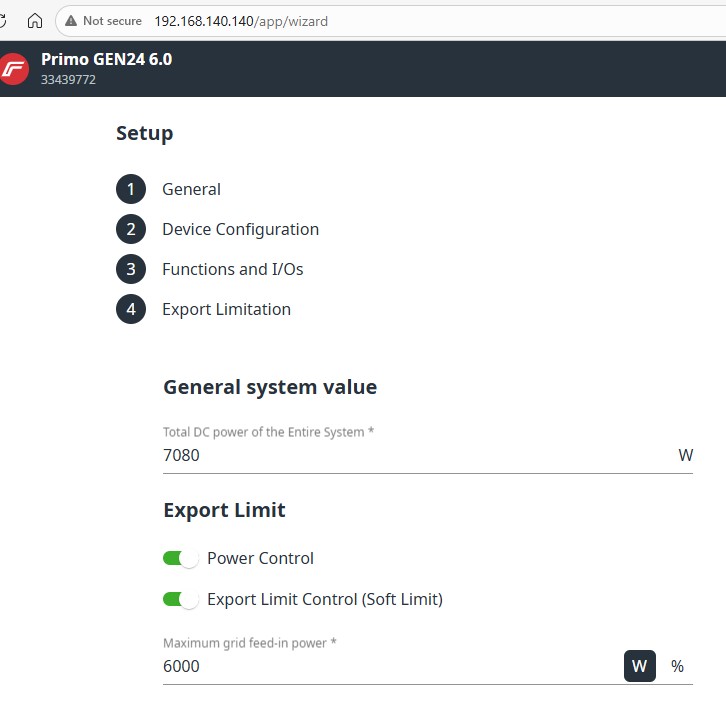
Task: Go to Device Configuration step
Action: [240, 229]
